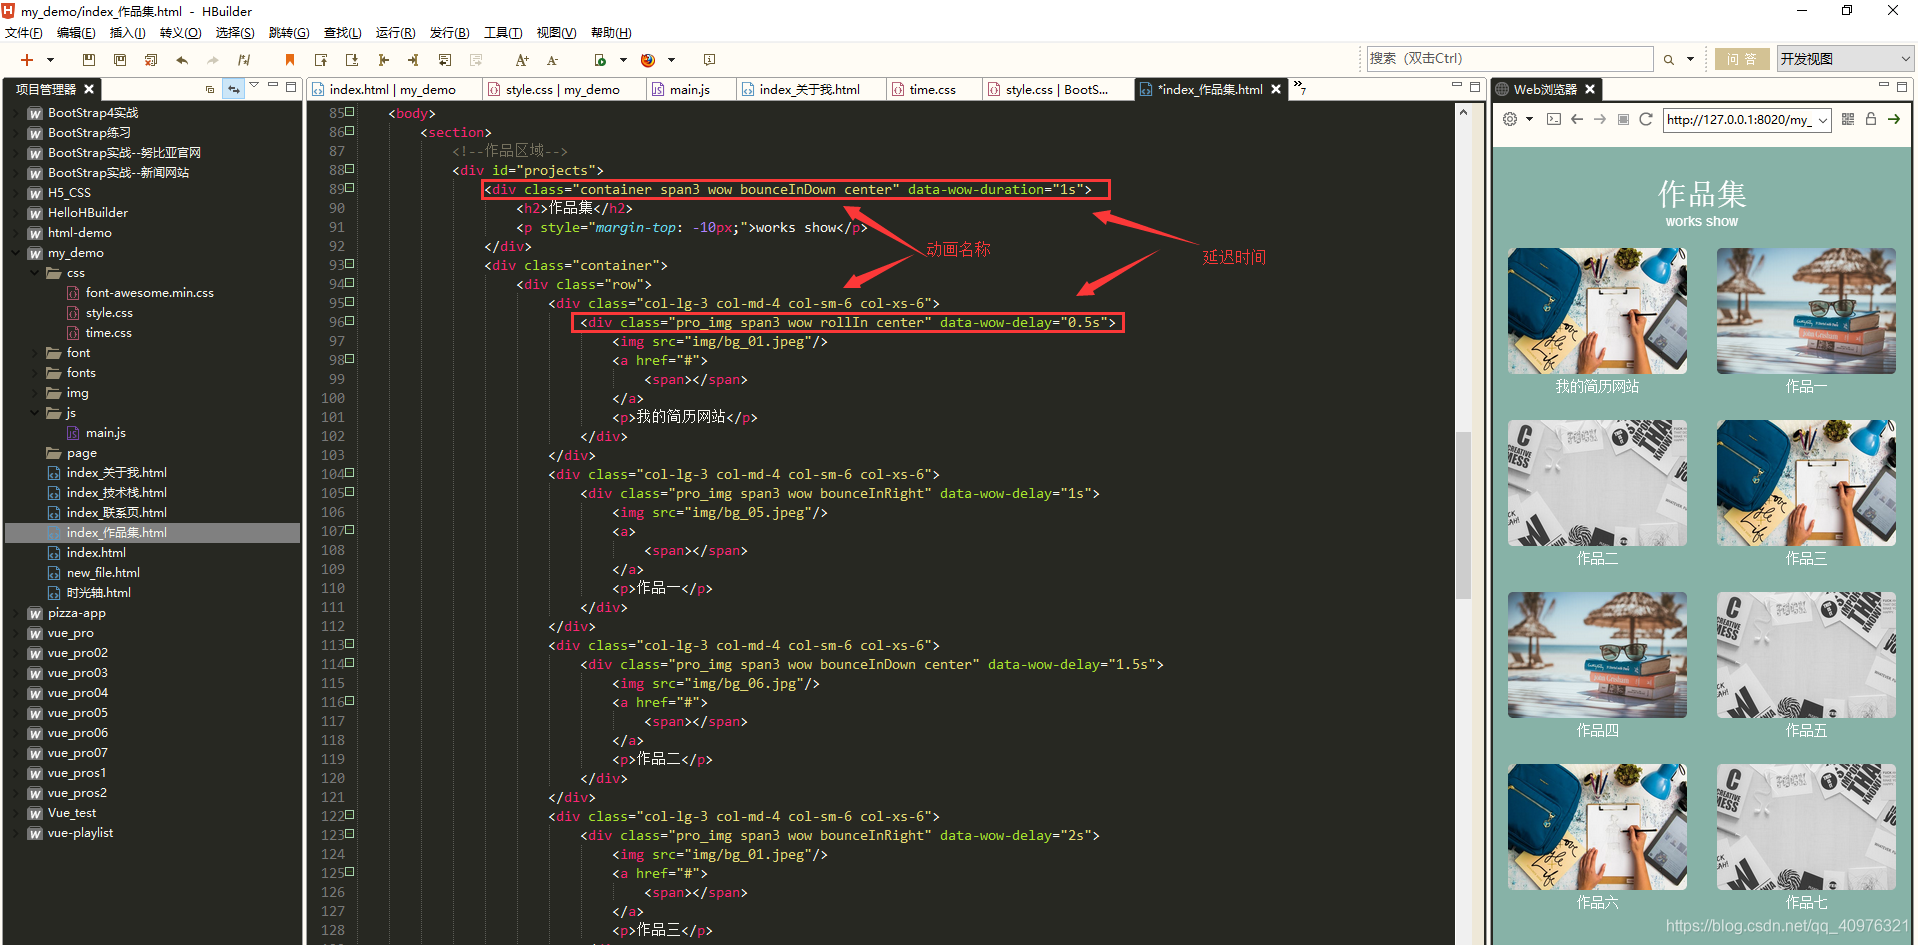Click the Save icon in toolbar

coord(89,60)
